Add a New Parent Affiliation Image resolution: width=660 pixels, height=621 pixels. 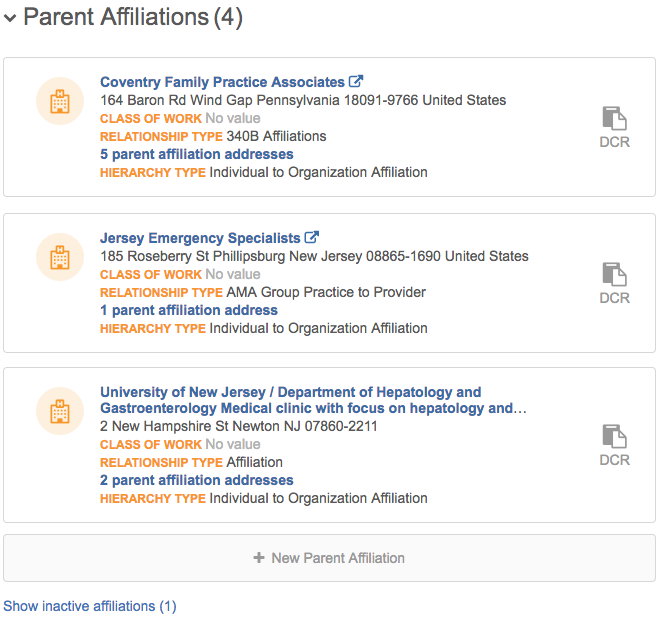(329, 558)
